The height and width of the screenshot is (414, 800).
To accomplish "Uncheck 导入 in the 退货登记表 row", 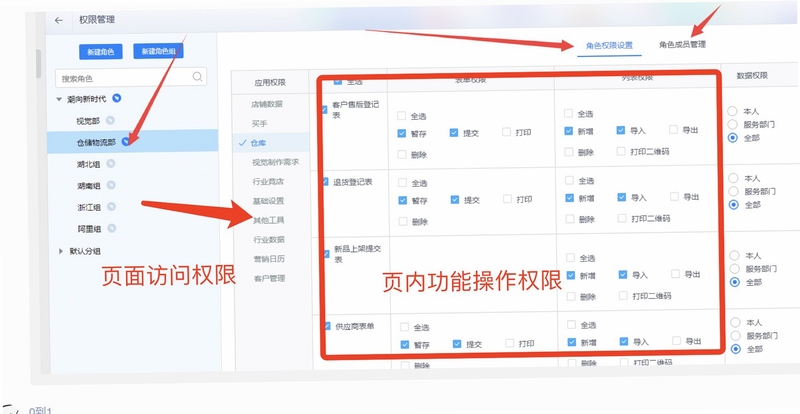I will pos(621,197).
